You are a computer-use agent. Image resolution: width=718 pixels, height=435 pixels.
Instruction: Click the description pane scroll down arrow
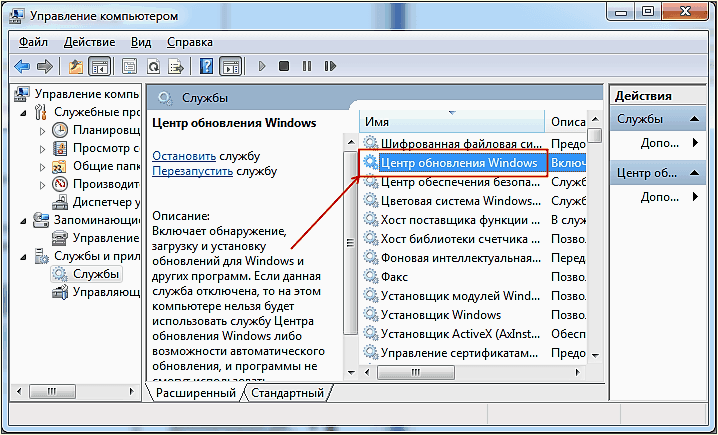pyautogui.click(x=351, y=372)
